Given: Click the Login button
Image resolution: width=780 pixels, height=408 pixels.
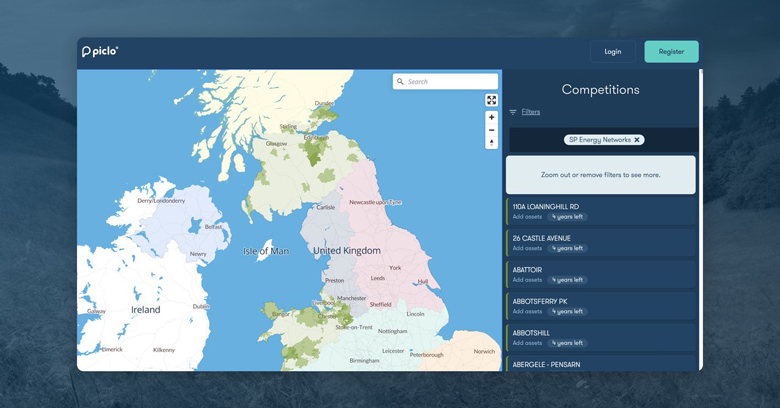Looking at the screenshot, I should pos(612,51).
